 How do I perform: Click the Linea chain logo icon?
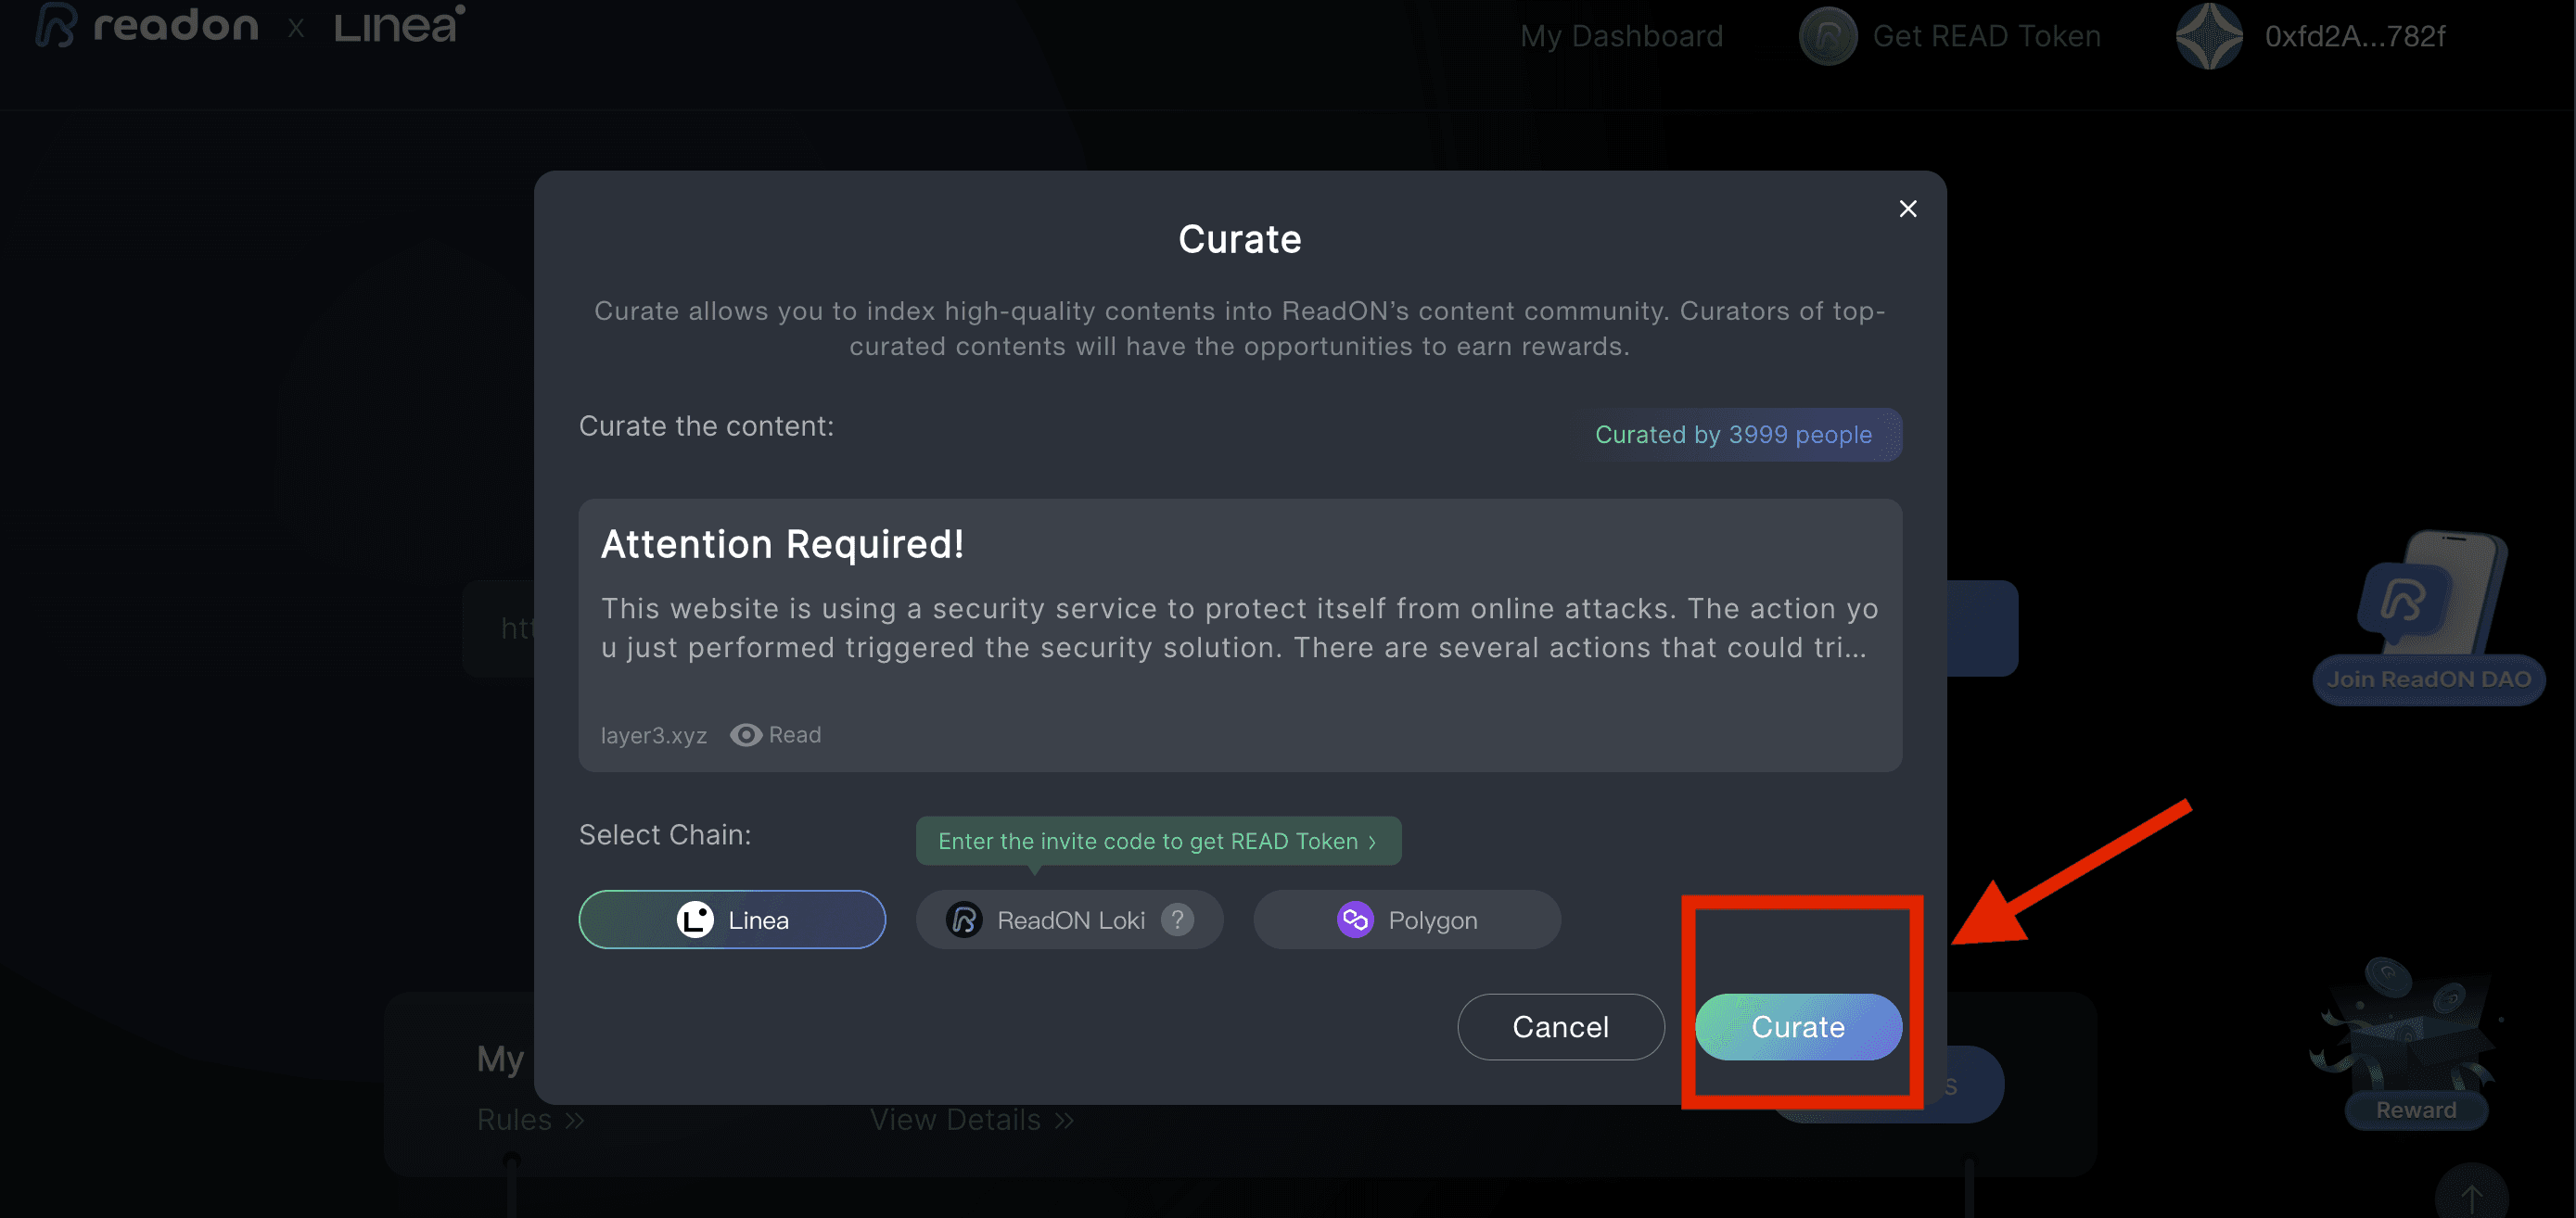695,919
